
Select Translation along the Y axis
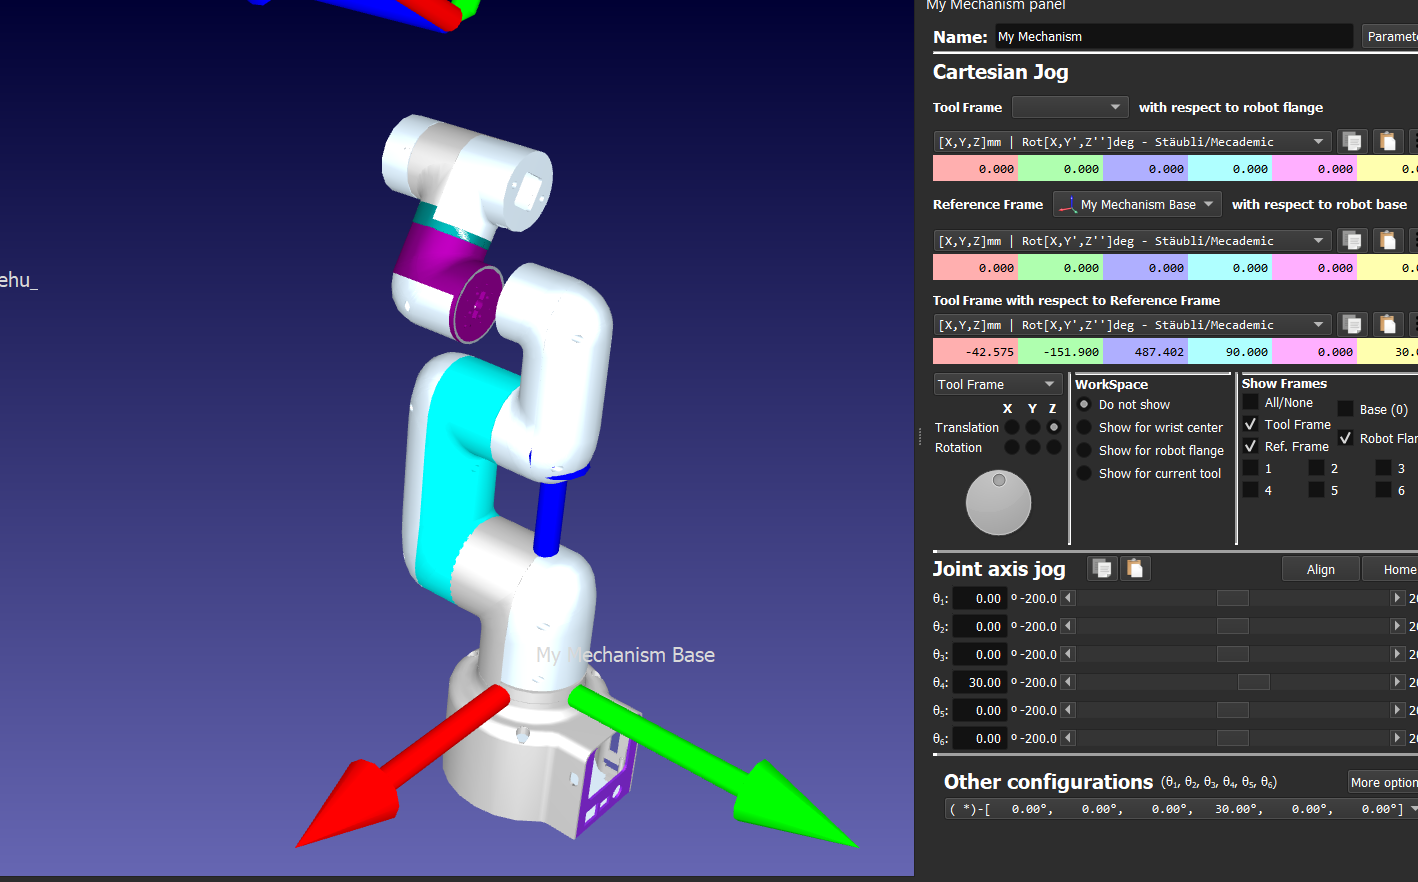pos(1033,427)
